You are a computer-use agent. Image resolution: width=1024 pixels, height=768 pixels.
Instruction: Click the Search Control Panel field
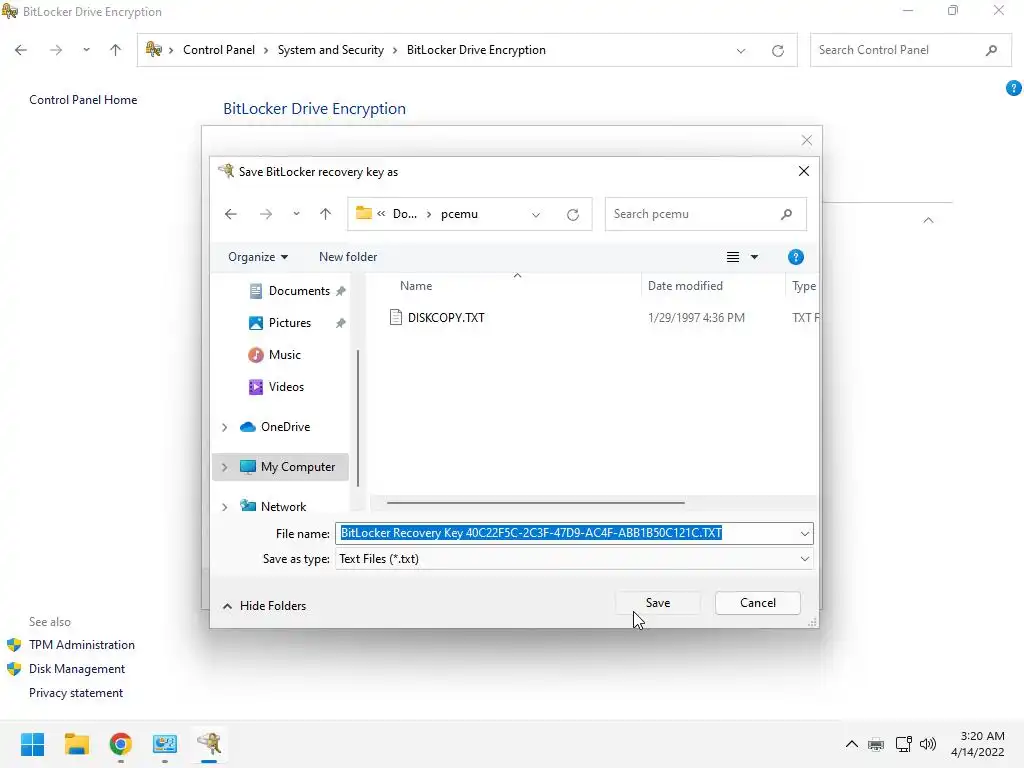(x=910, y=50)
